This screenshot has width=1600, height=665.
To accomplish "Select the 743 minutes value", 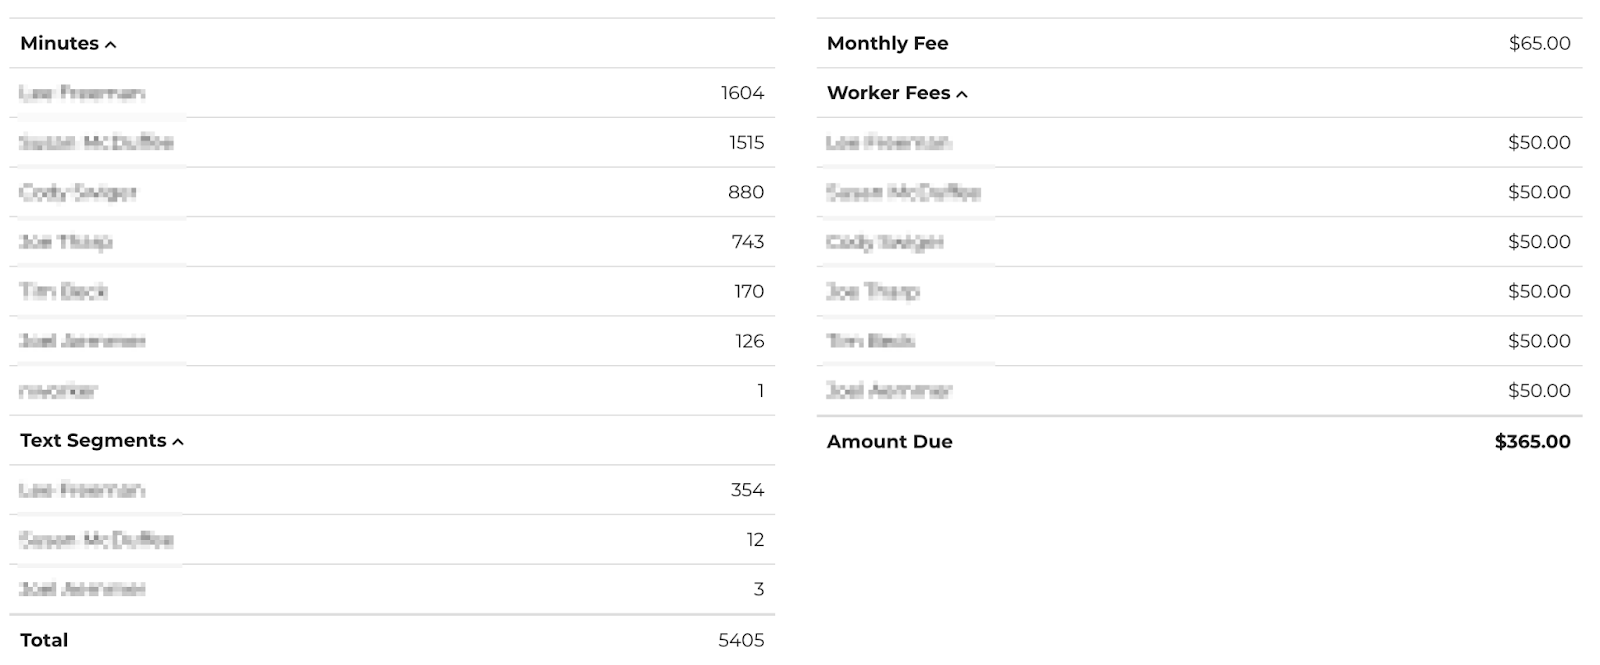I will pyautogui.click(x=747, y=242).
